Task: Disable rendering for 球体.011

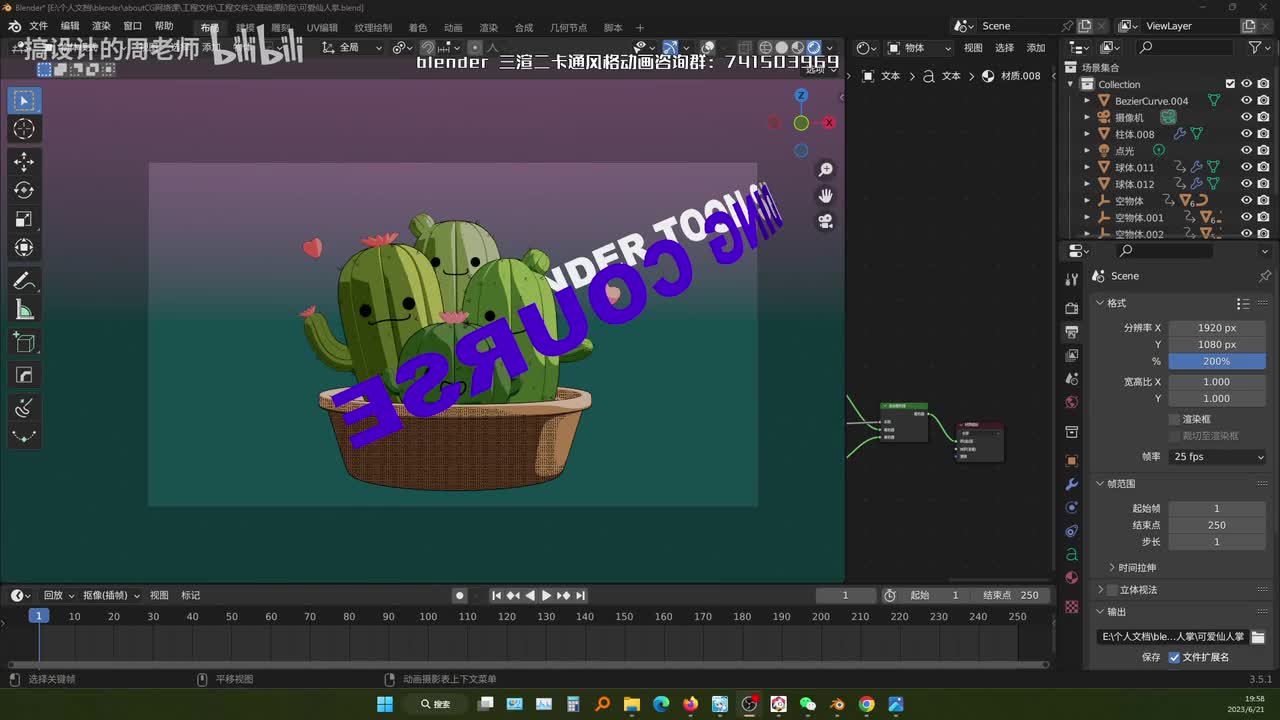Action: [x=1264, y=167]
